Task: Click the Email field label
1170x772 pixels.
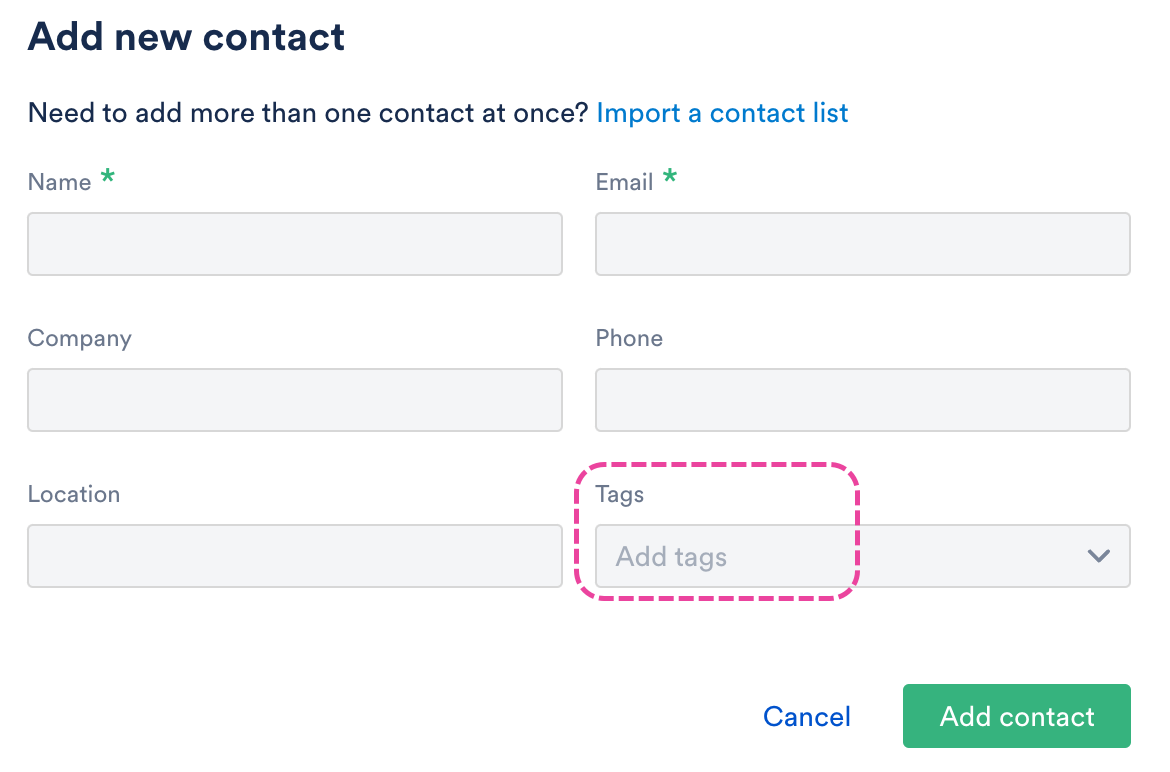Action: [x=624, y=182]
